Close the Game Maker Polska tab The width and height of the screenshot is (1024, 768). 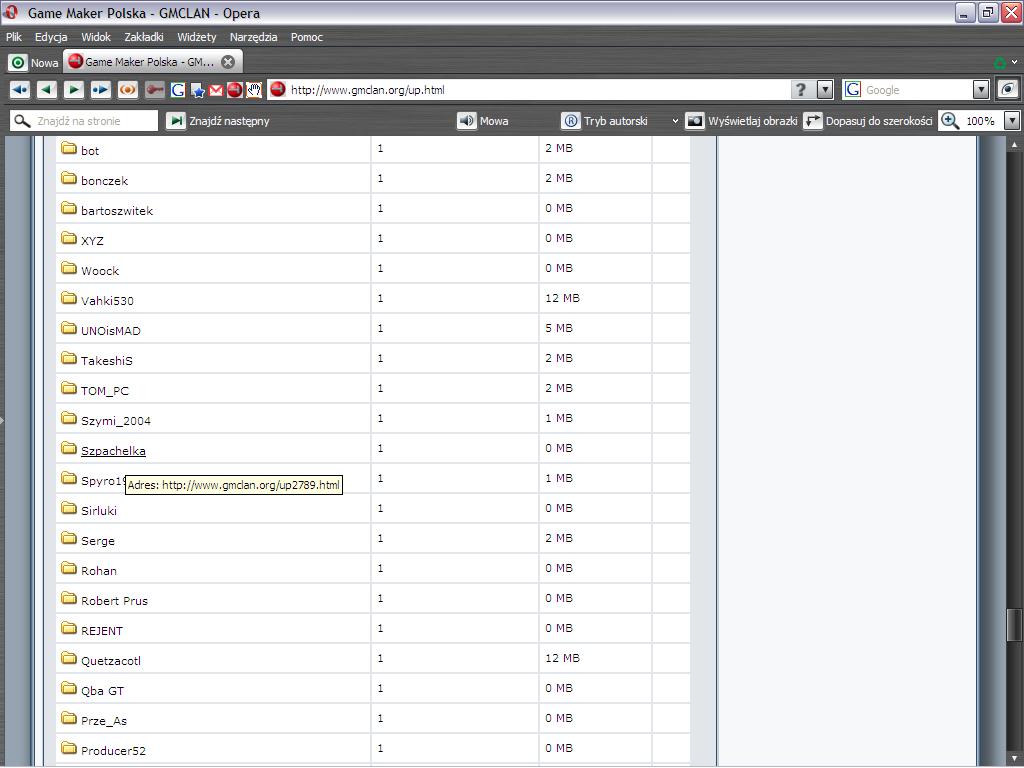coord(228,62)
